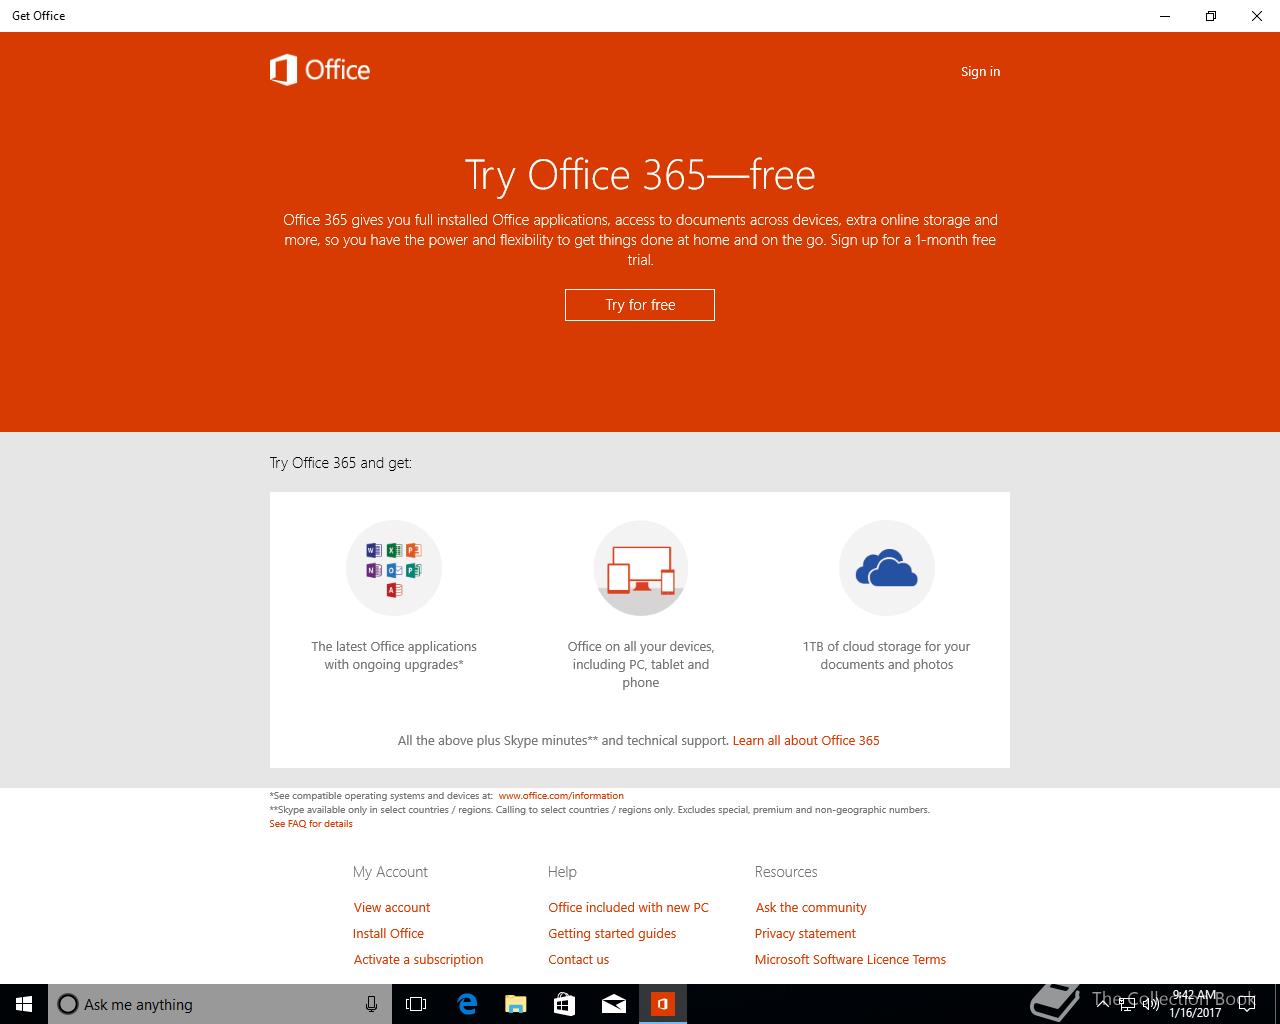Click the Cortana microphone icon
This screenshot has width=1280, height=1024.
click(371, 1004)
